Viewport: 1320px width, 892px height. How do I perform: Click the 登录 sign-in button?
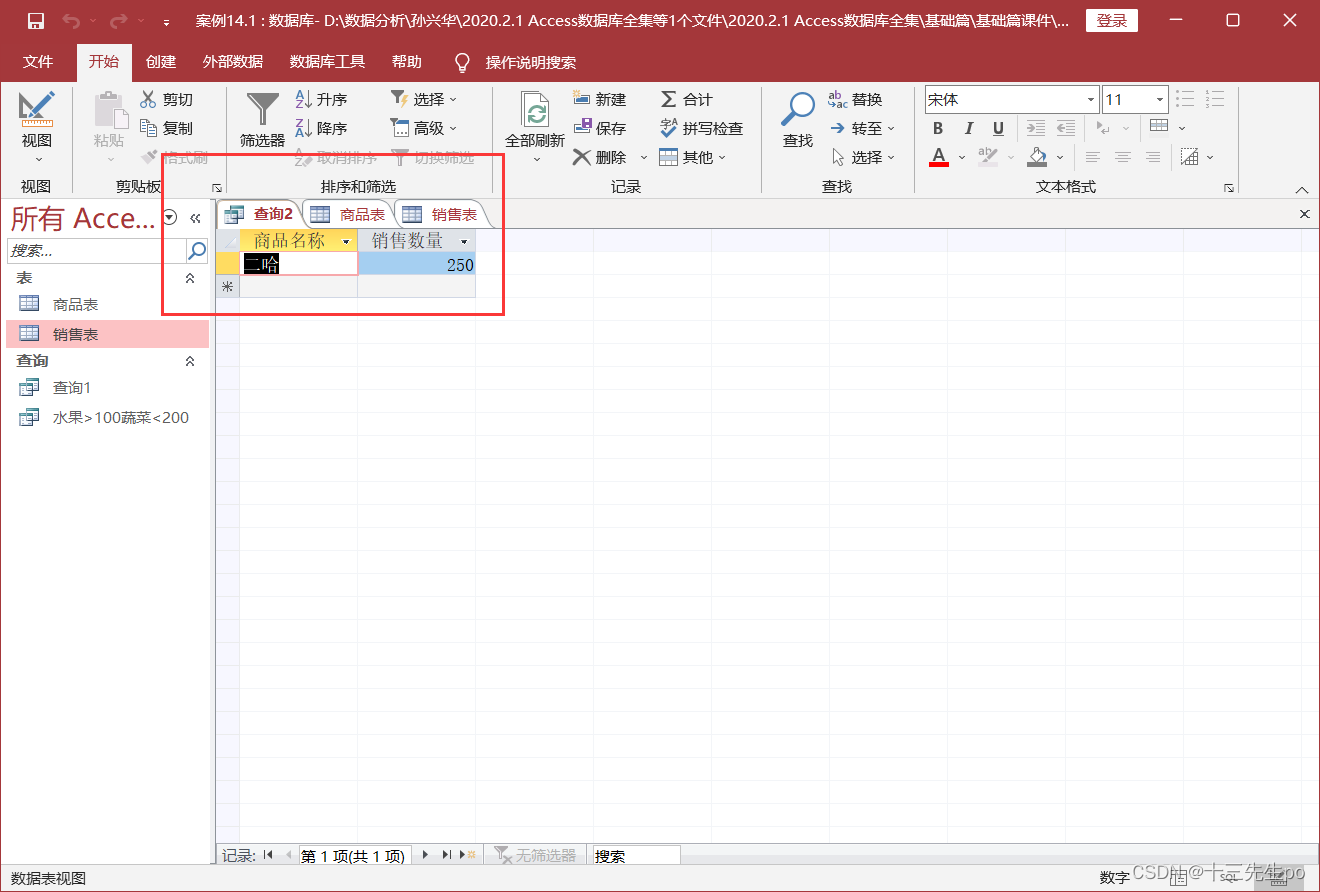point(1112,21)
